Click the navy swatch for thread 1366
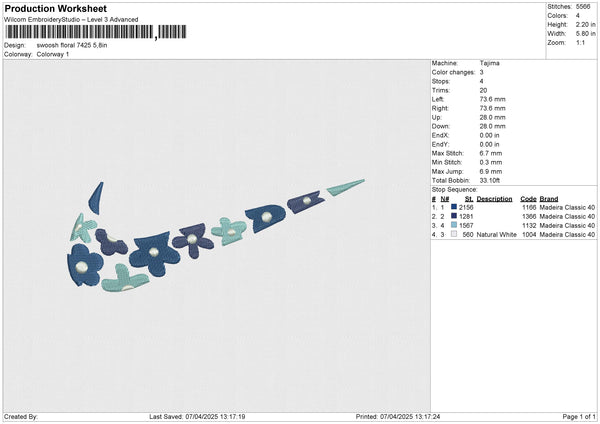Screen dimensions: 600x424 click(x=454, y=216)
